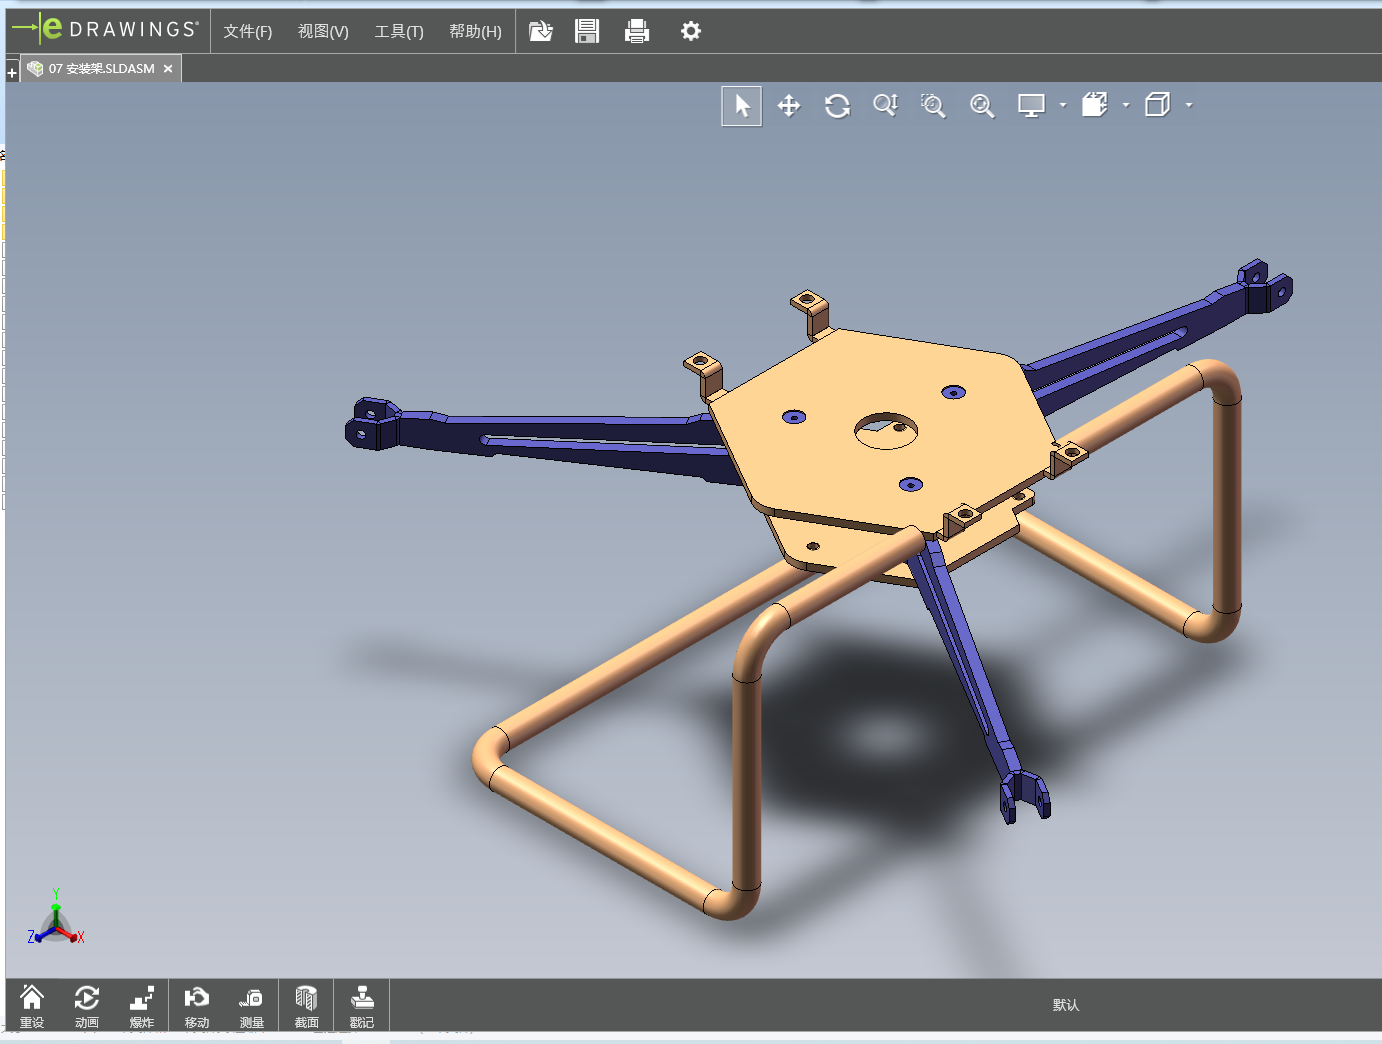Screen dimensions: 1382x1044
Task: Open the 移动 (Move) component tool
Action: [196, 1006]
